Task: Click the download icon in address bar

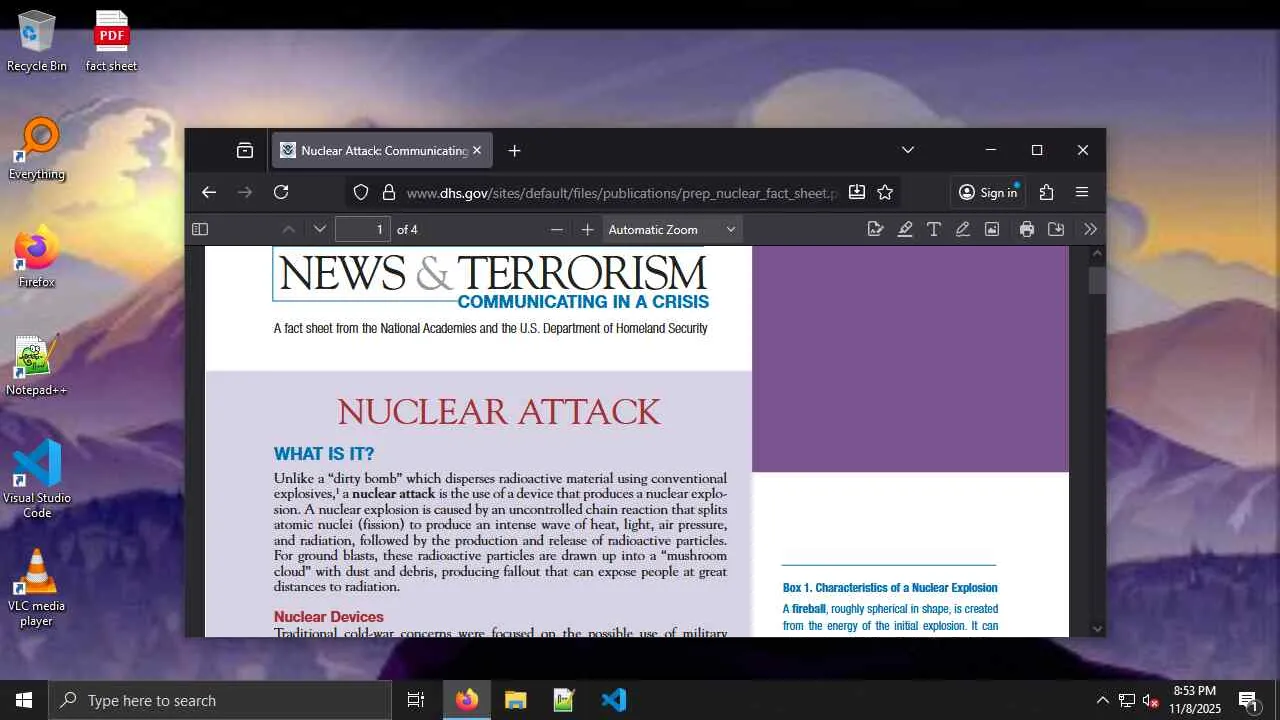Action: tap(857, 192)
